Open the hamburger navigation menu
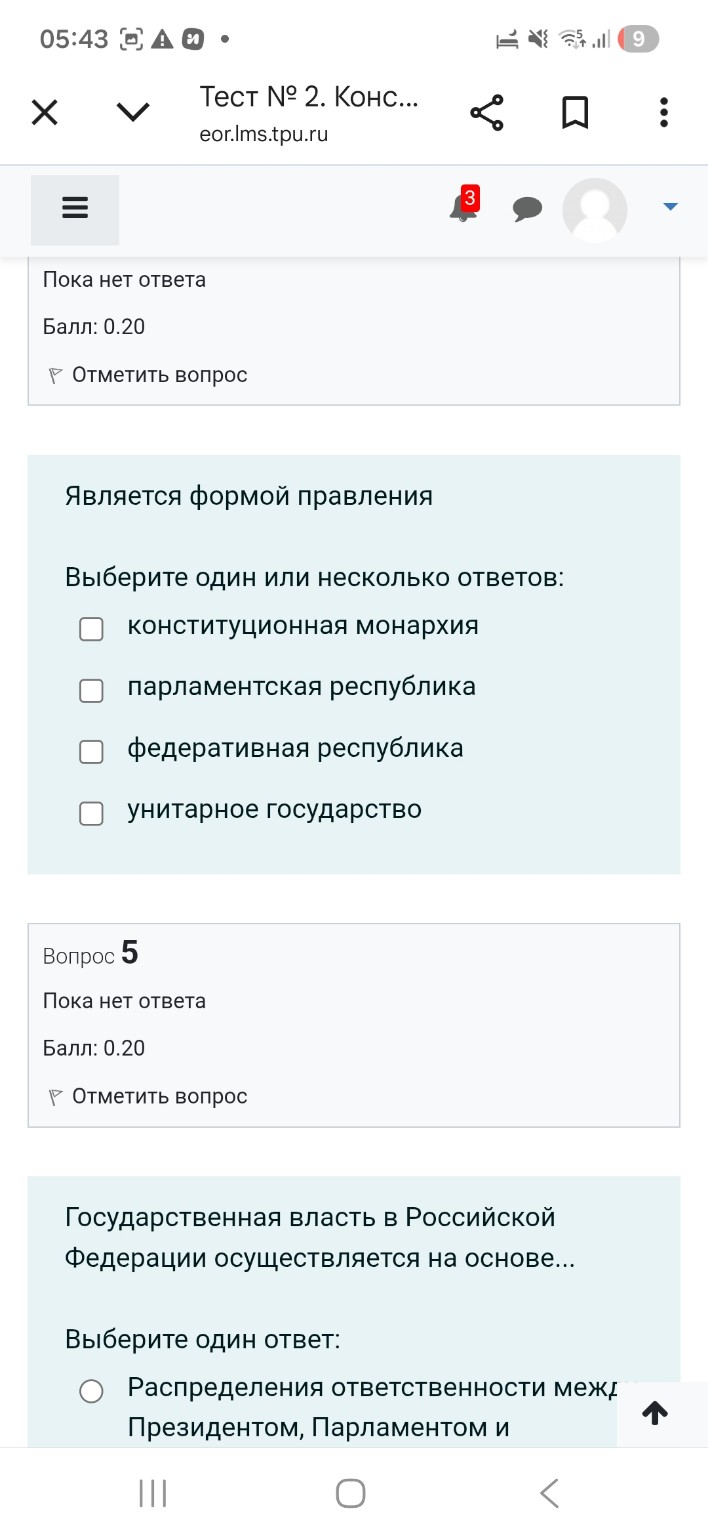Screen dimensions: 708x1536 click(74, 209)
